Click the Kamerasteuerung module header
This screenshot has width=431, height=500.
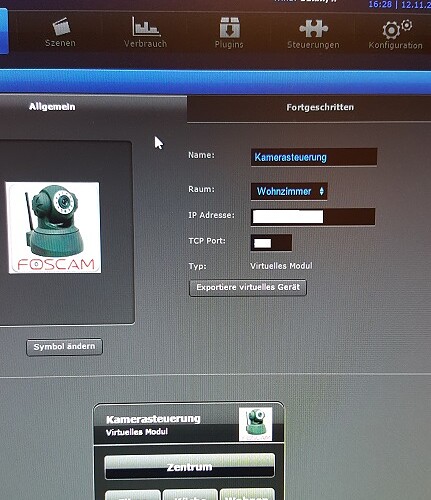point(189,424)
